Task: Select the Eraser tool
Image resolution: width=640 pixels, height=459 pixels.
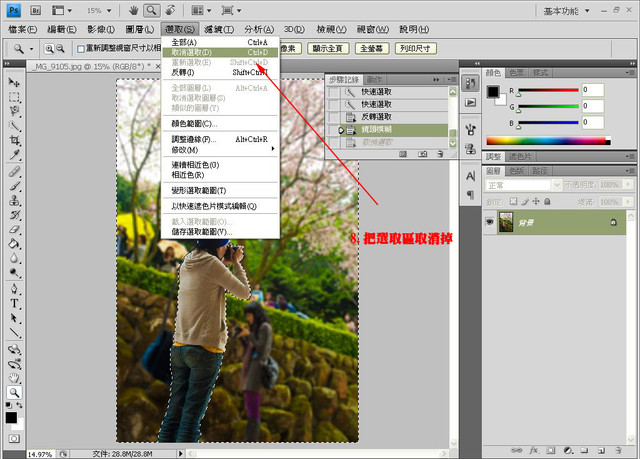Action: [14, 230]
